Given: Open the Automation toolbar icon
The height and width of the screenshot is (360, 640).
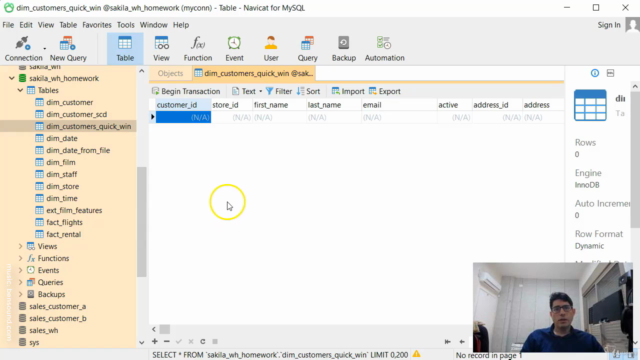Looking at the screenshot, I should (x=384, y=48).
